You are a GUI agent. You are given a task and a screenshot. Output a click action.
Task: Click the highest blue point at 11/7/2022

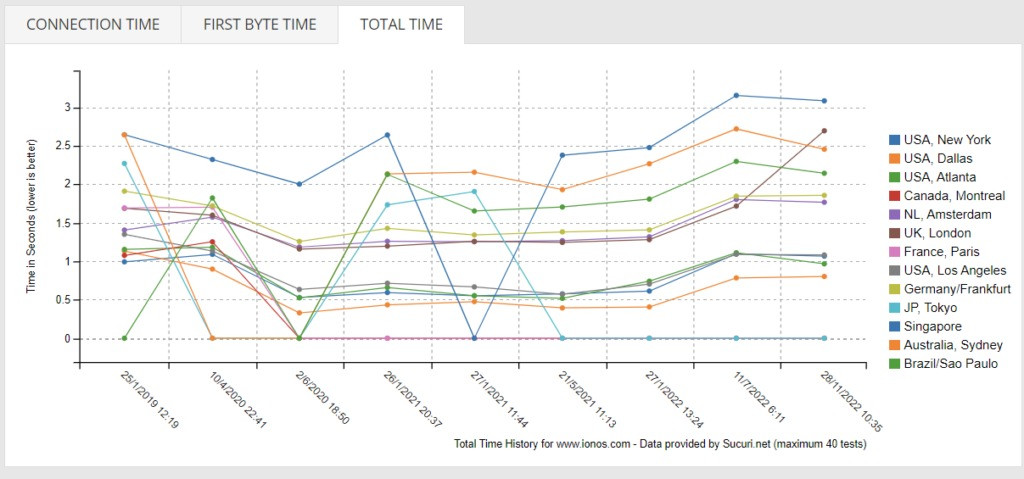coord(736,95)
